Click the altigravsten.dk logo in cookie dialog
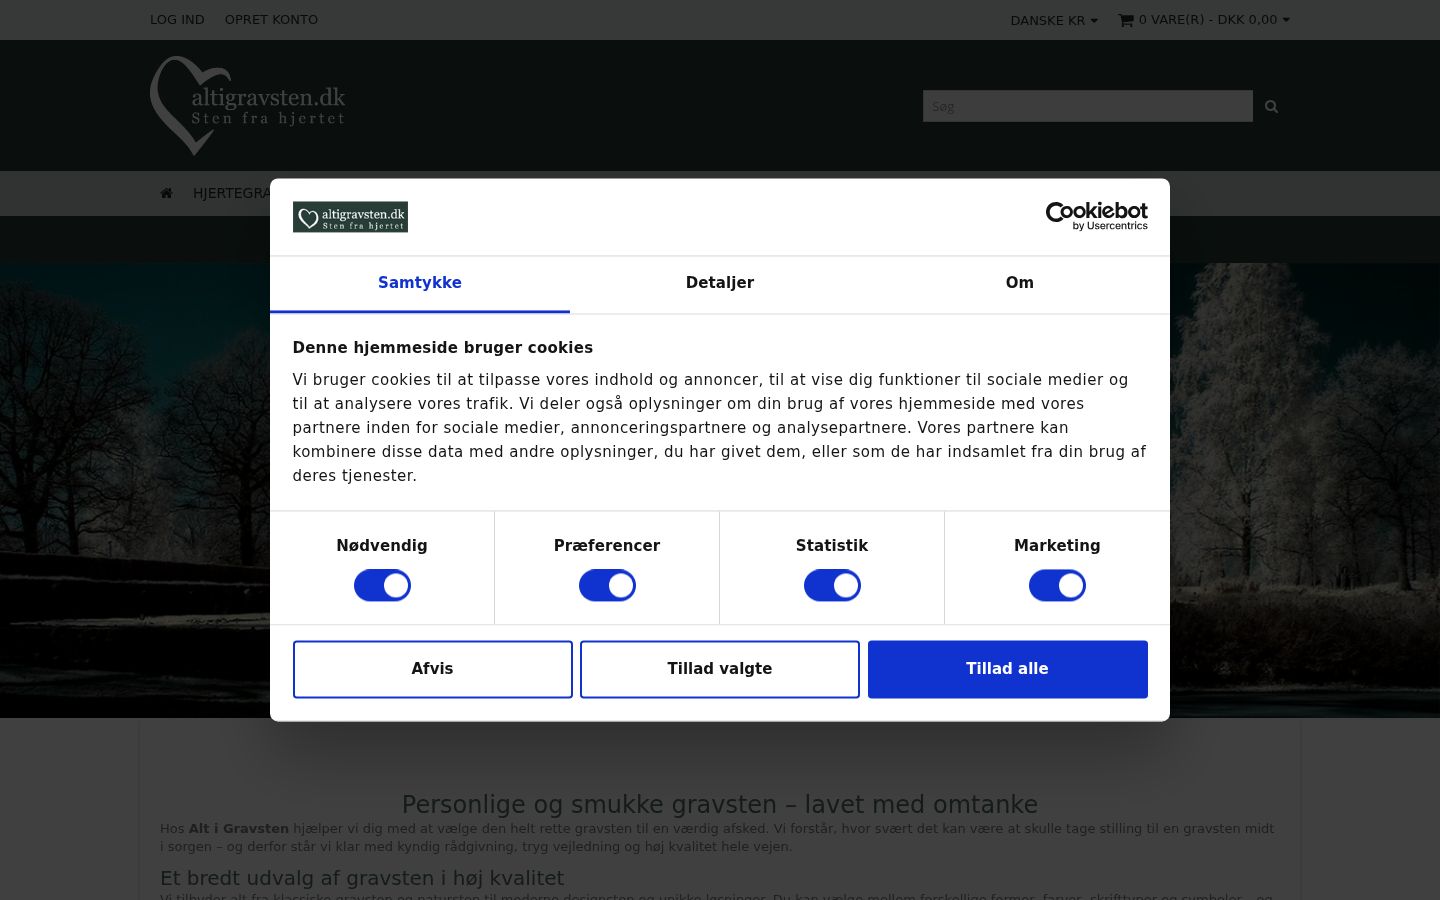1440x900 pixels. (x=350, y=217)
